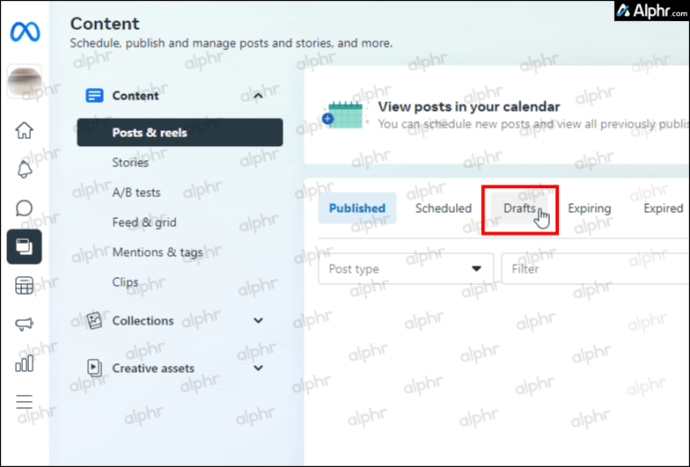Click the Filter input field
Screen dimensions: 690x467
click(x=595, y=268)
